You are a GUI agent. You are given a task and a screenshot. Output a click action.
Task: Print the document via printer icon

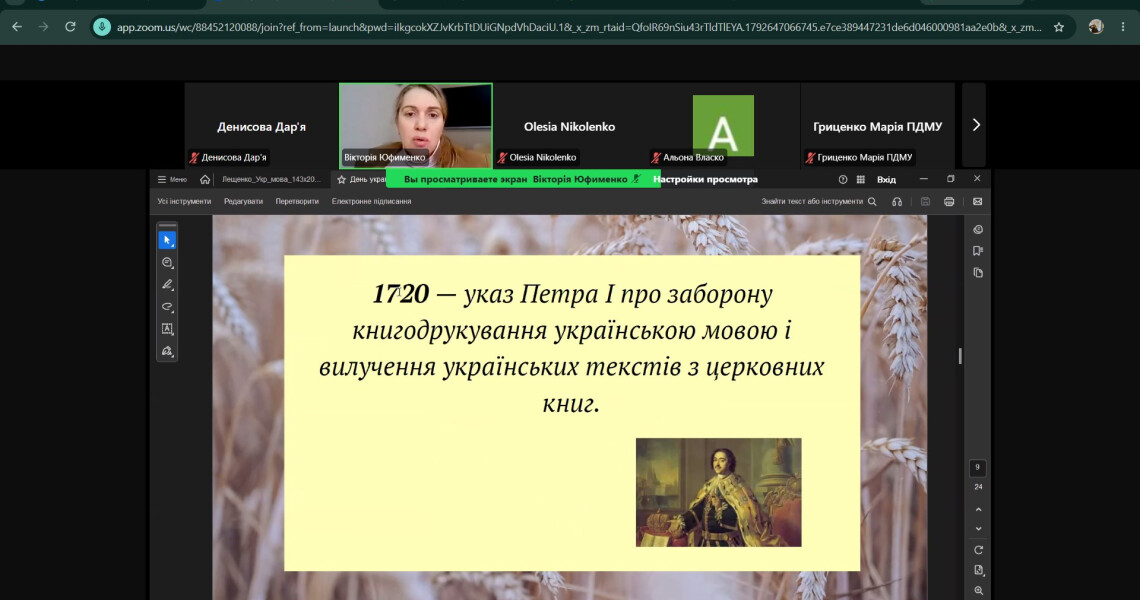pos(949,201)
